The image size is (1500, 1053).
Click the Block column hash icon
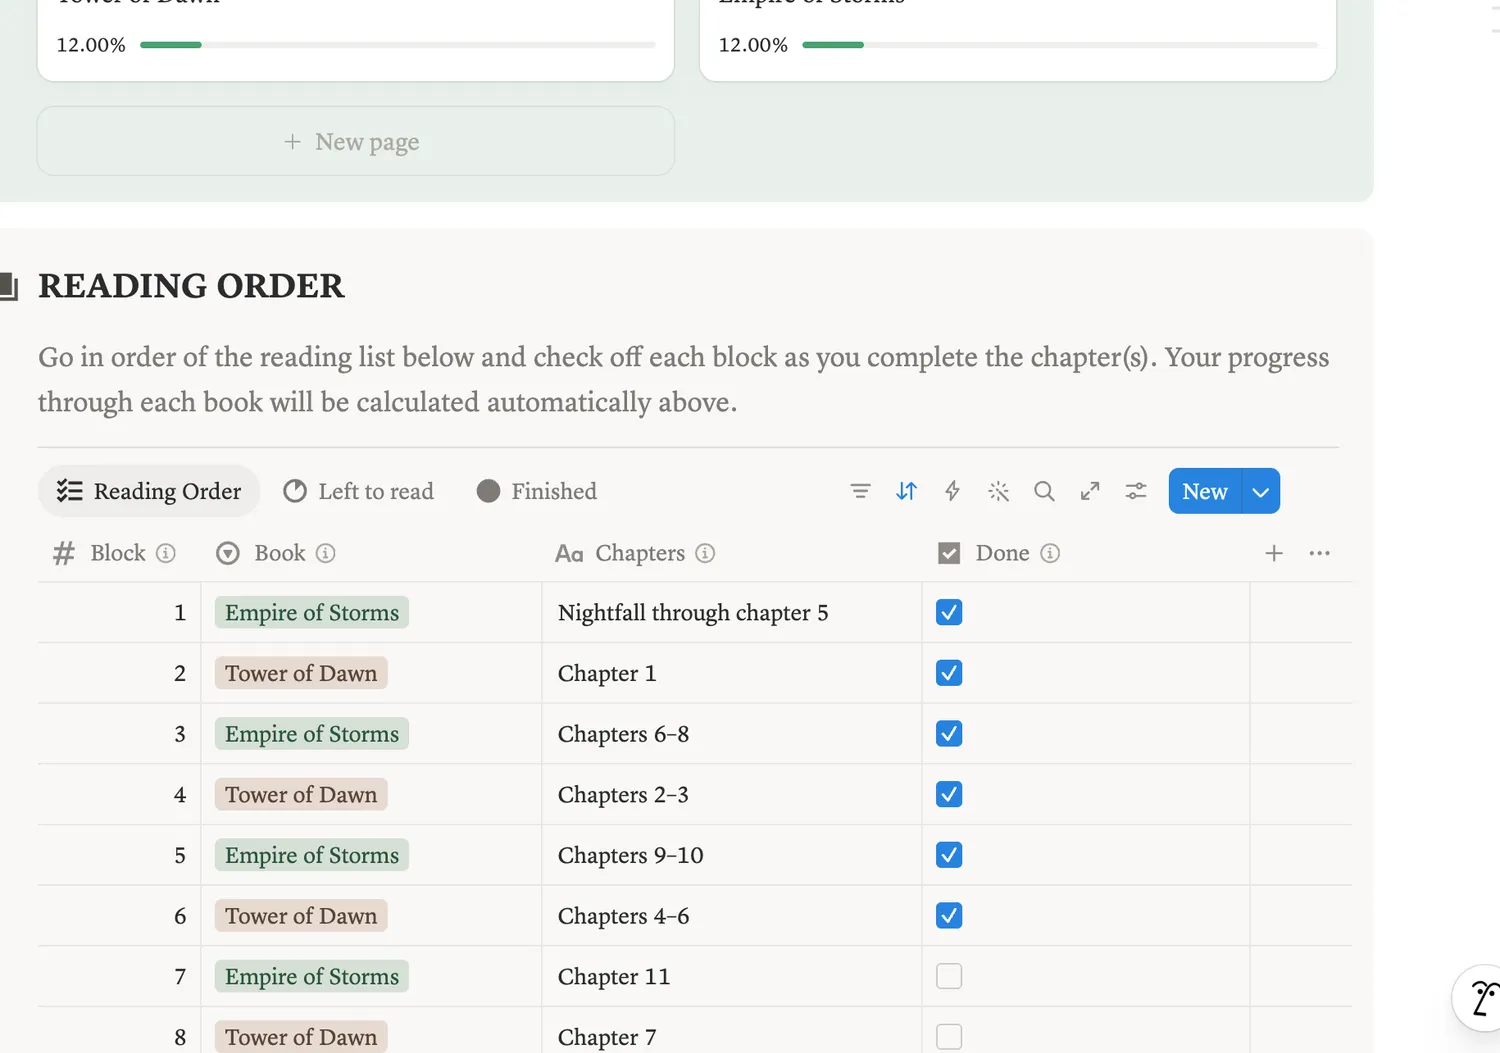tap(64, 553)
